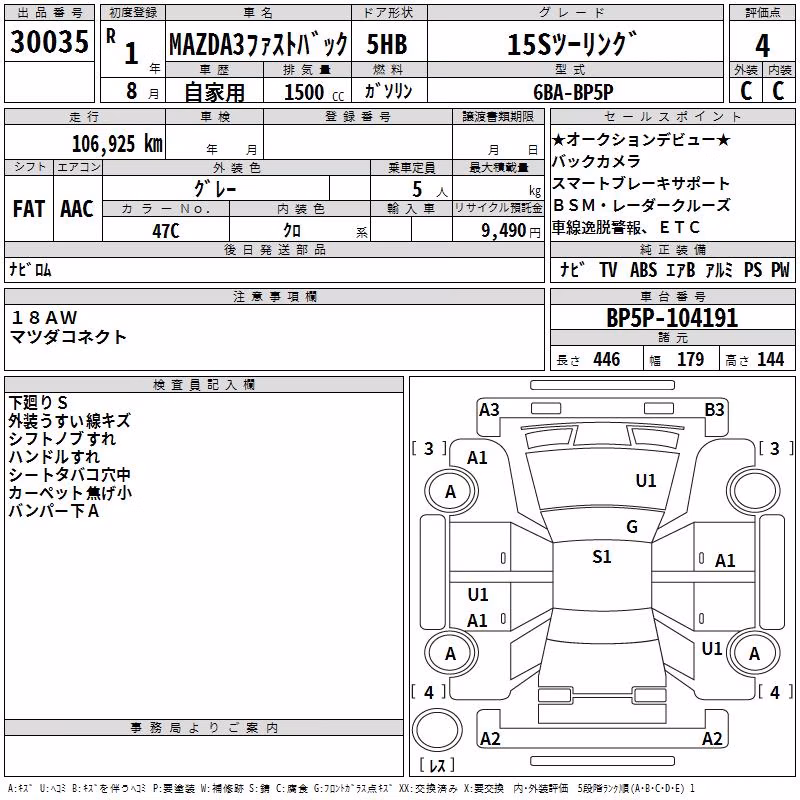
Task: Click the B3 mark on front bumper
Action: tap(714, 410)
